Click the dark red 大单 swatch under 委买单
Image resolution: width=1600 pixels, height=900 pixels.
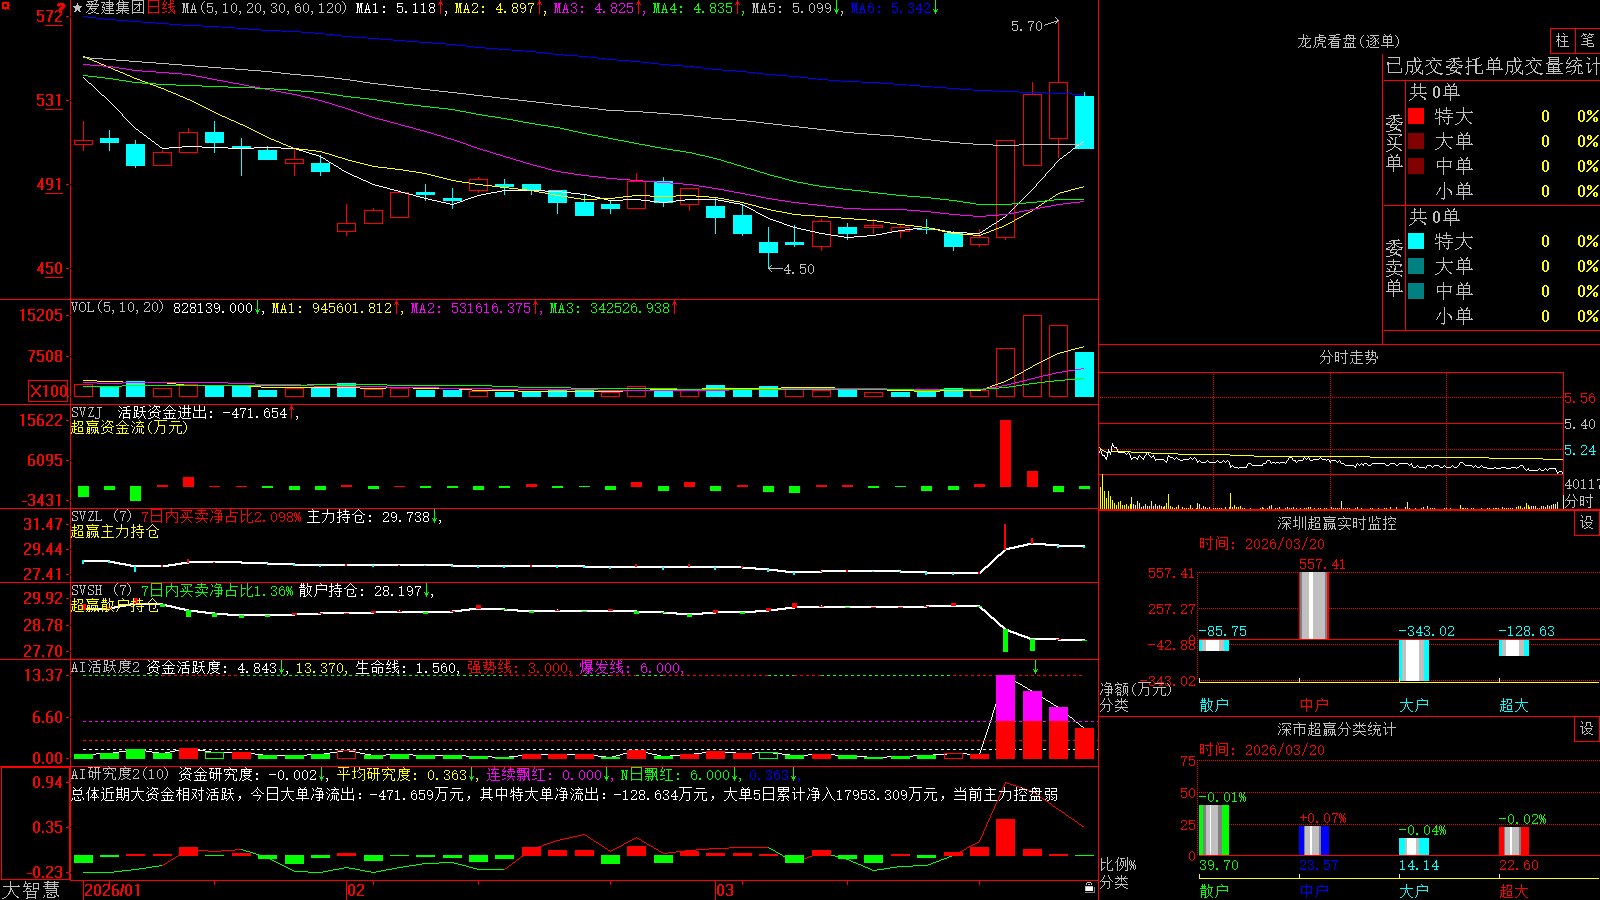pyautogui.click(x=1416, y=141)
